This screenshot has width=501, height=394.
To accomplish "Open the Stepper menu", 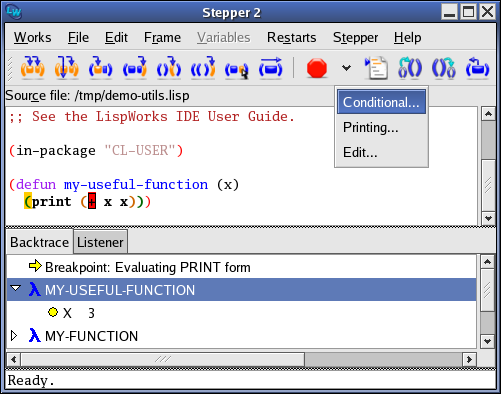I will 355,37.
